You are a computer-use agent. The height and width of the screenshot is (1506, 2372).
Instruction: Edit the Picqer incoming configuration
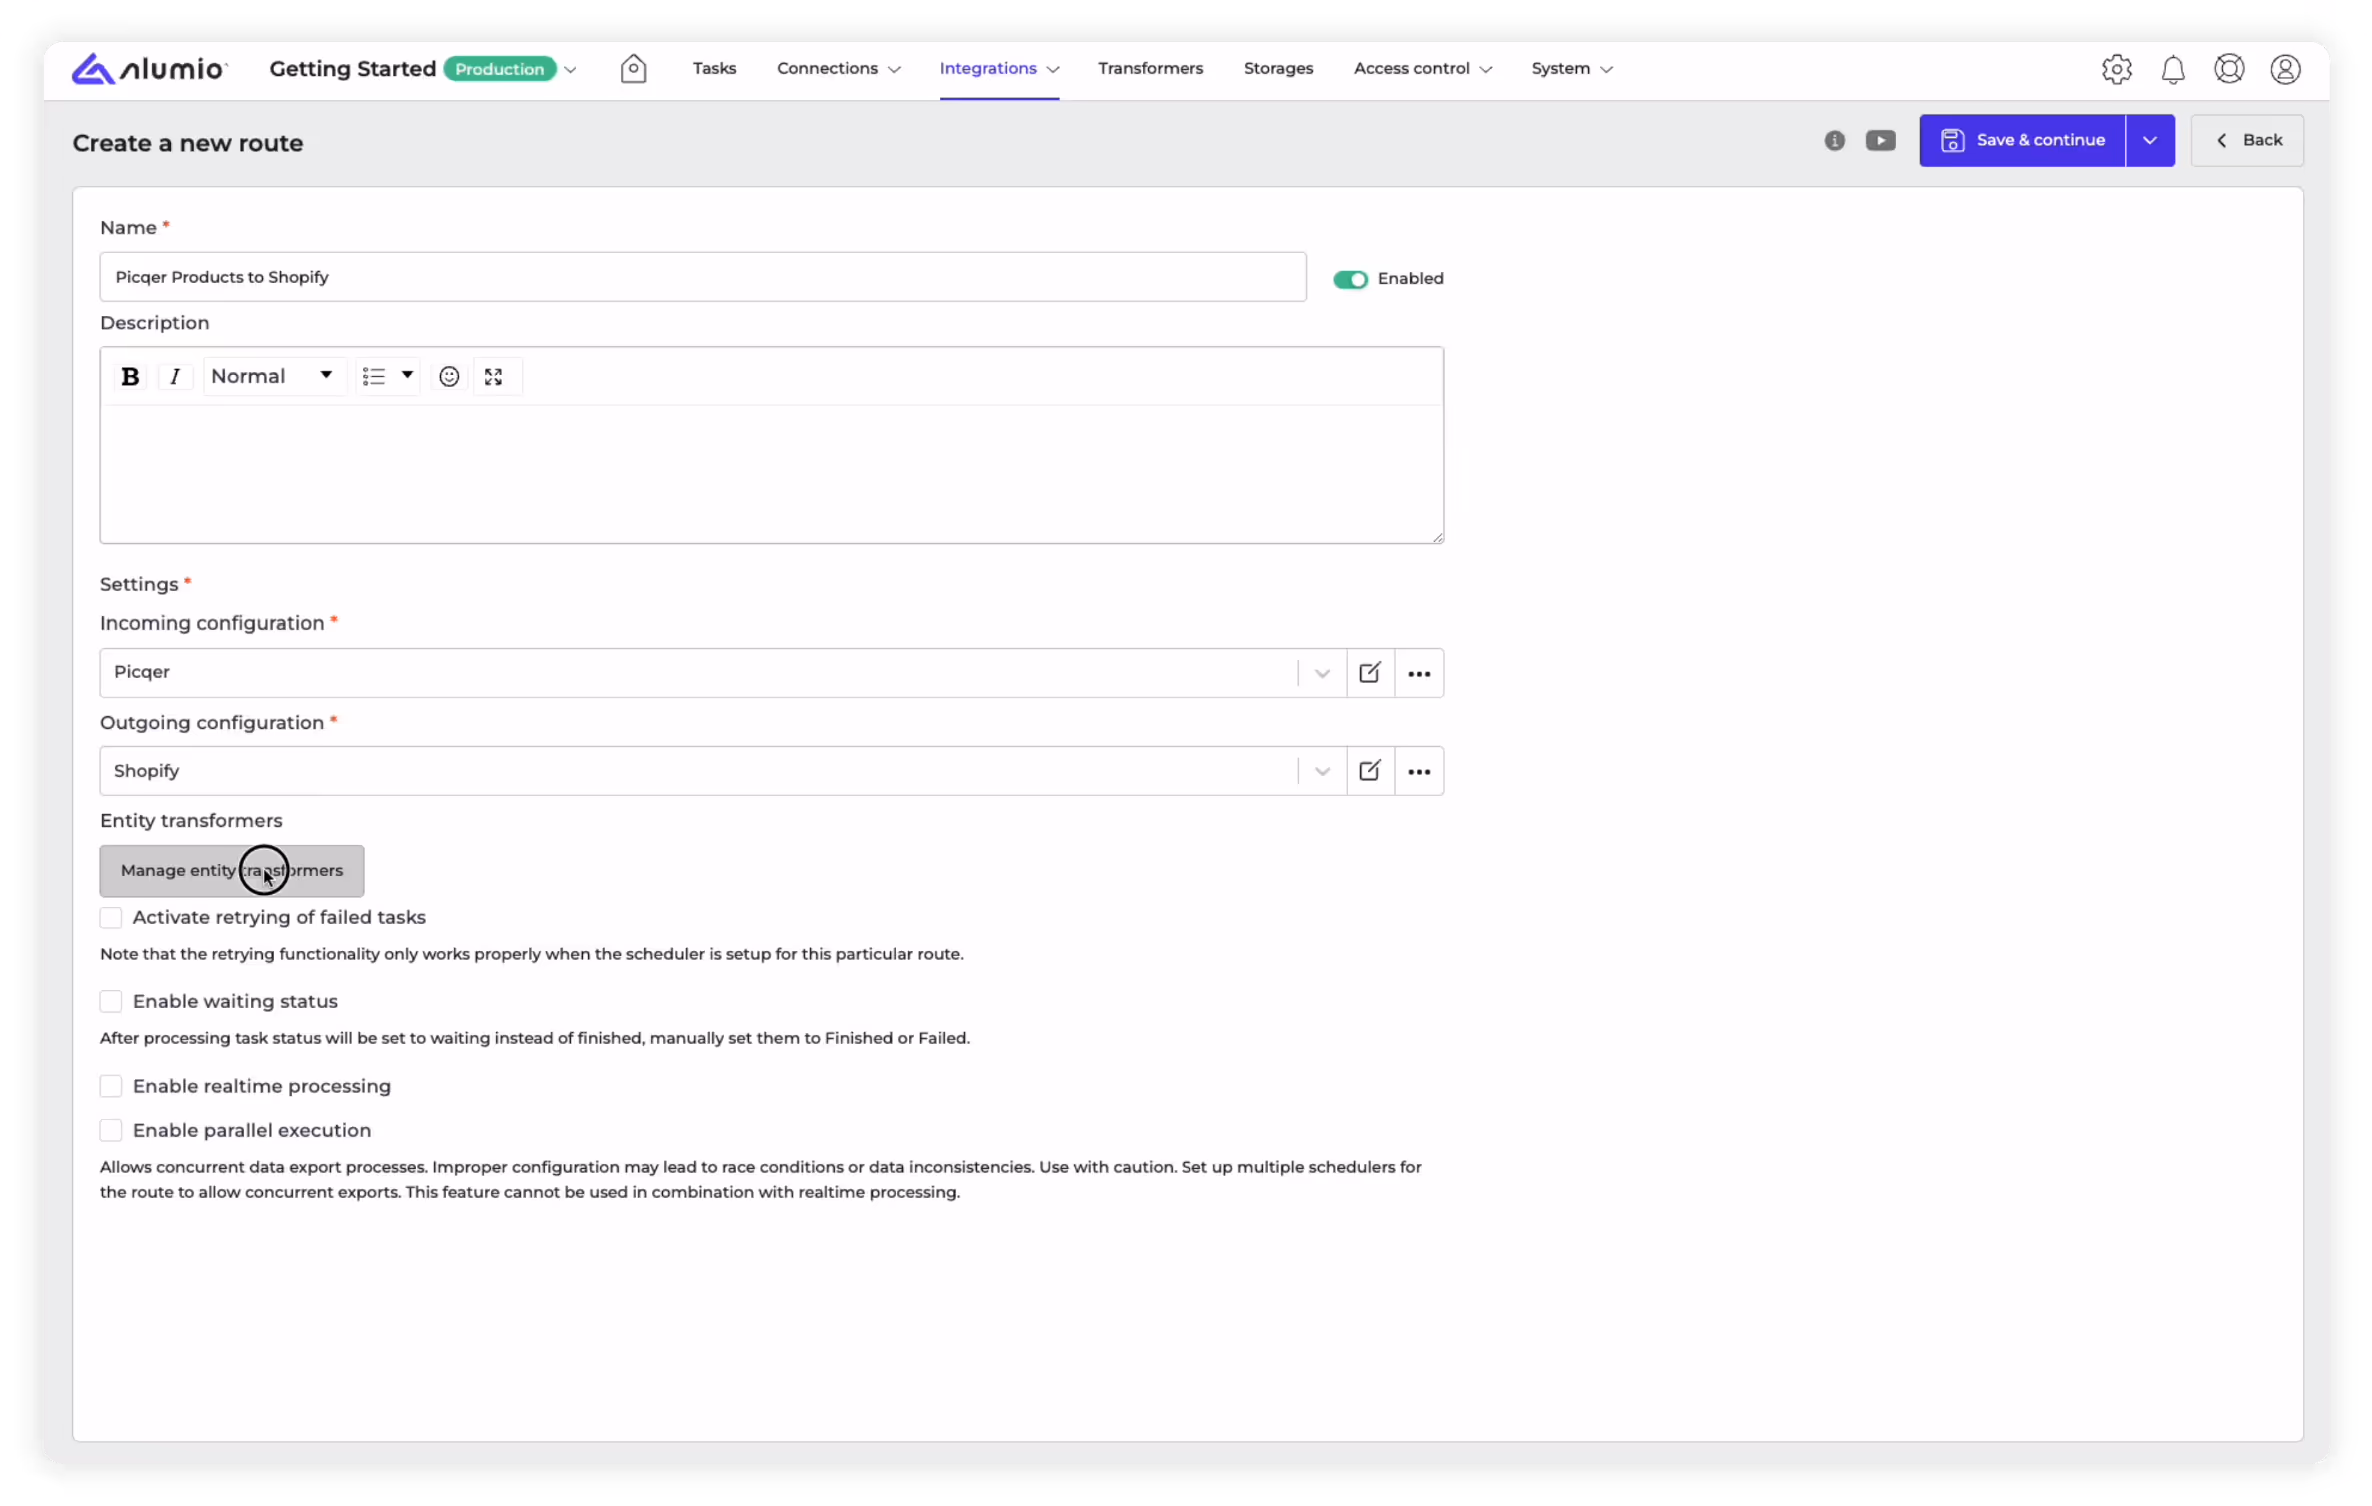[1370, 673]
